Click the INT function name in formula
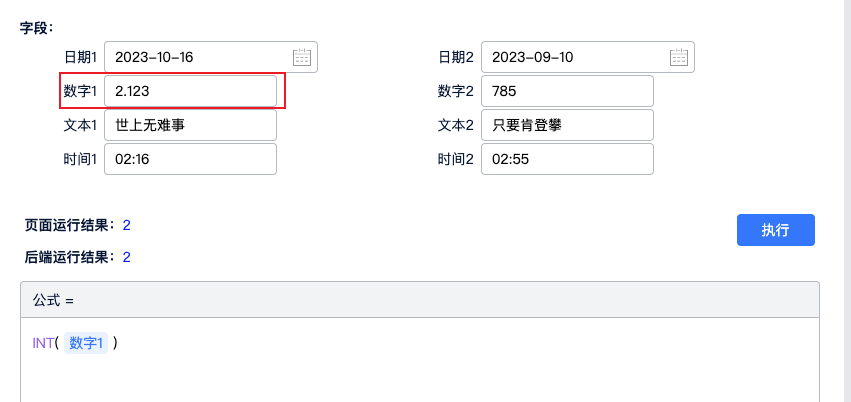 click(43, 343)
